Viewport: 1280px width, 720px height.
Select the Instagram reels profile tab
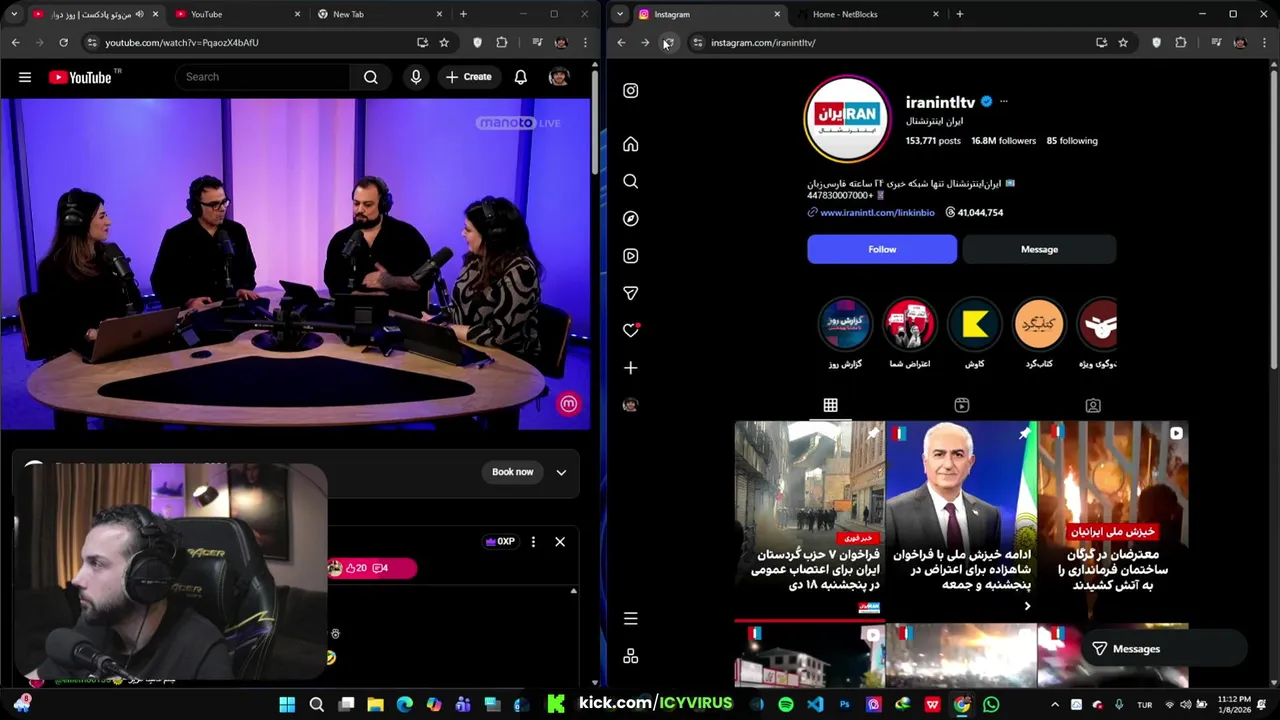tap(962, 405)
